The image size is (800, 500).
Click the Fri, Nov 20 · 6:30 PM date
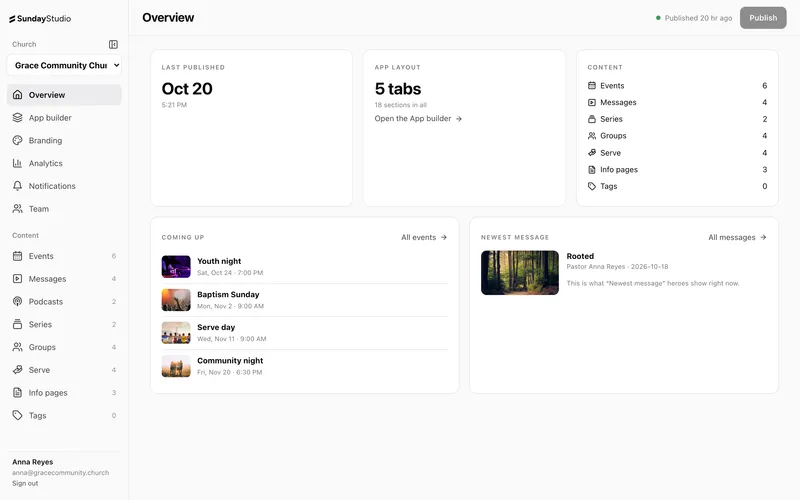pyautogui.click(x=230, y=372)
